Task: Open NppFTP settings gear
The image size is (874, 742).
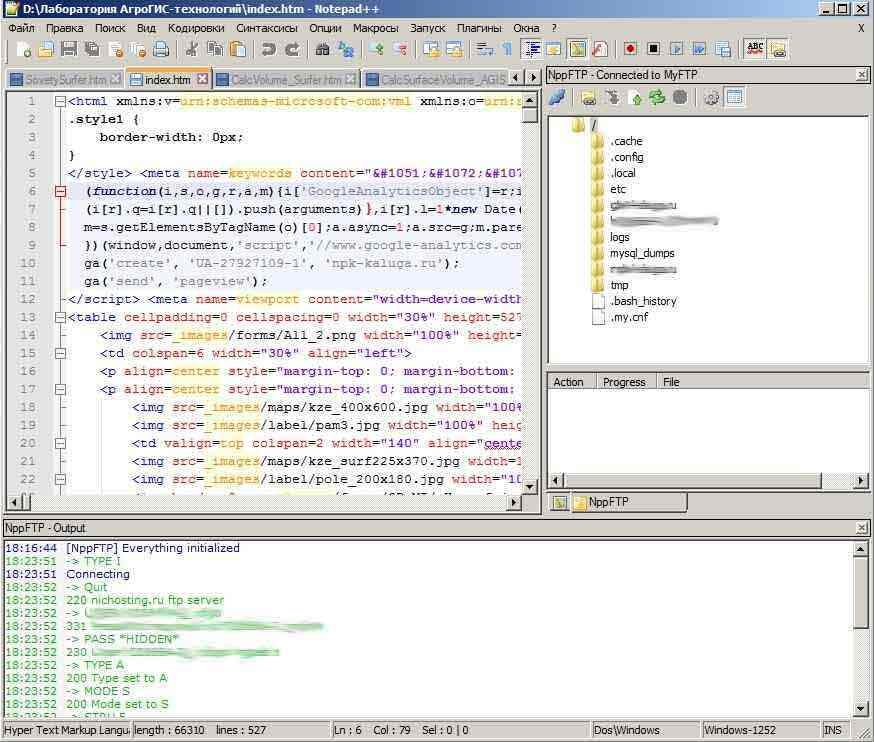Action: click(x=711, y=98)
